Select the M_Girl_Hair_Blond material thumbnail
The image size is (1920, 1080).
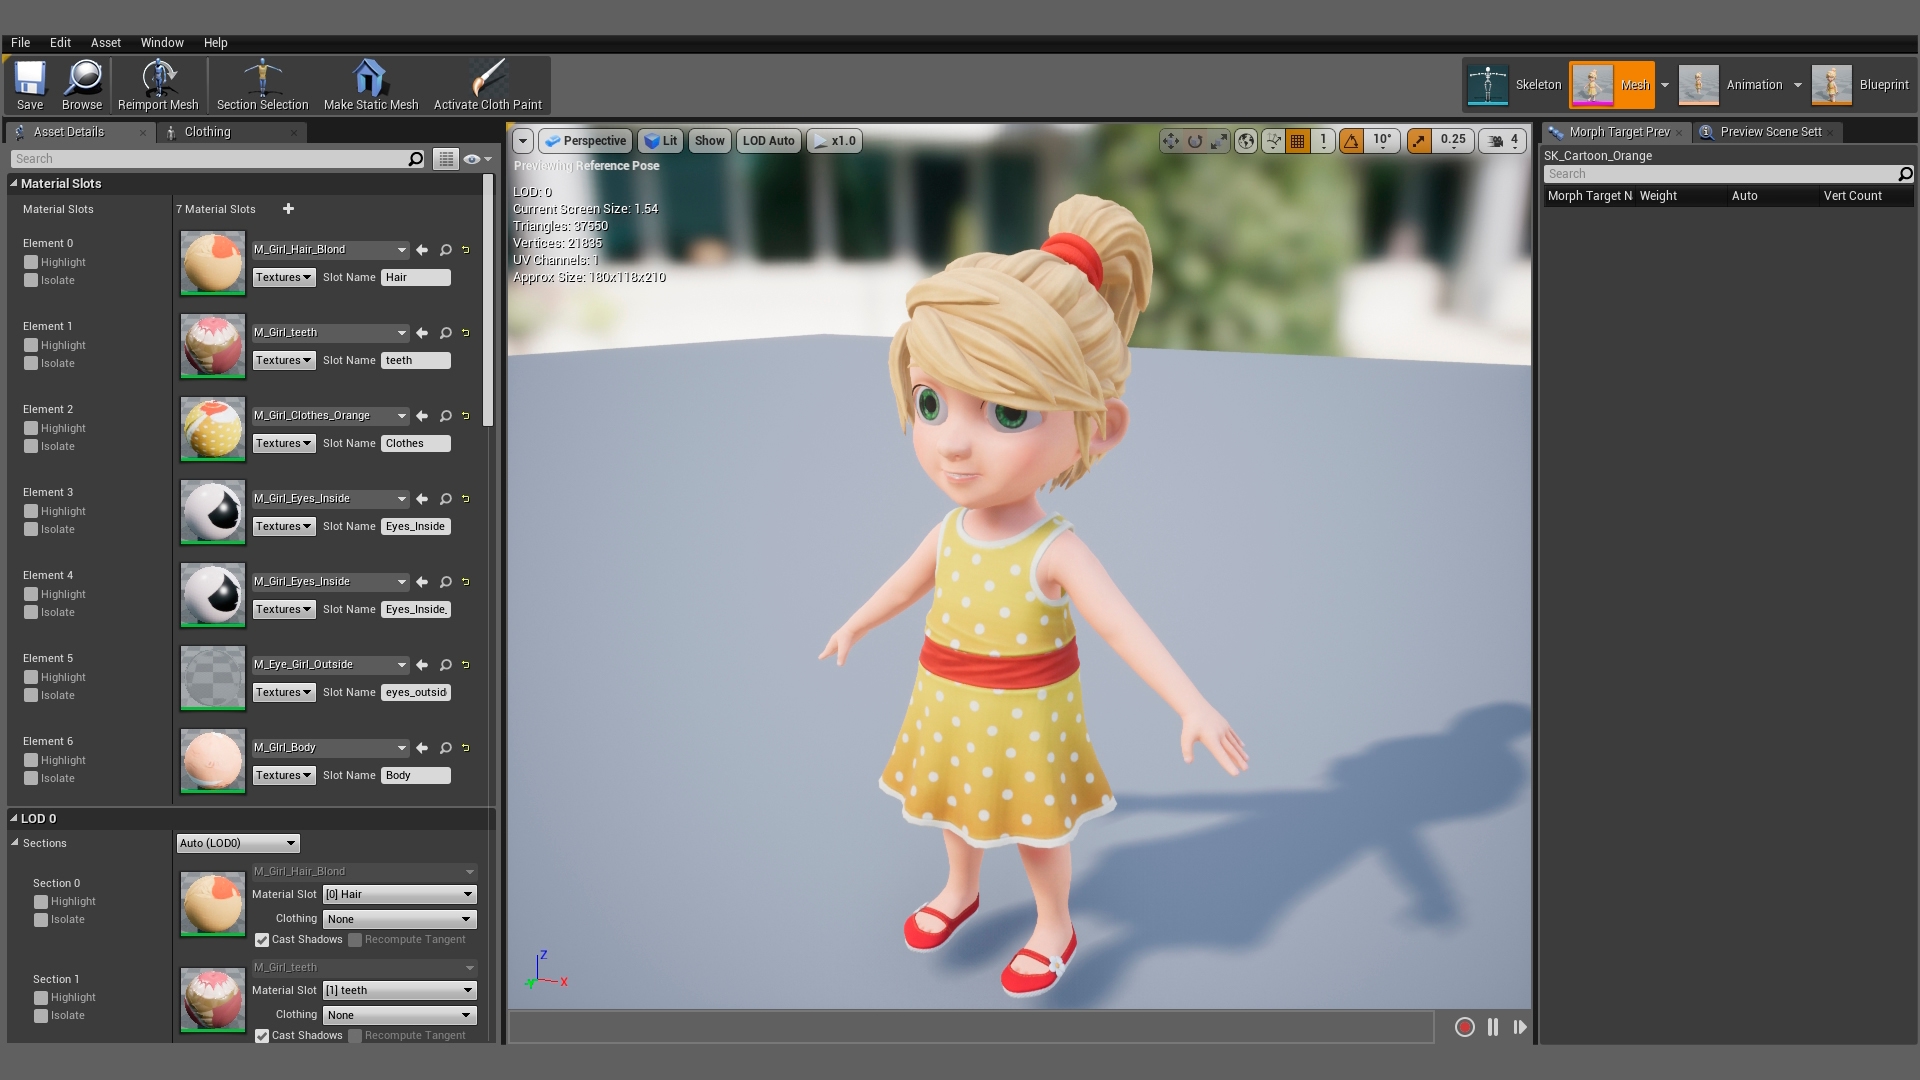(x=211, y=262)
